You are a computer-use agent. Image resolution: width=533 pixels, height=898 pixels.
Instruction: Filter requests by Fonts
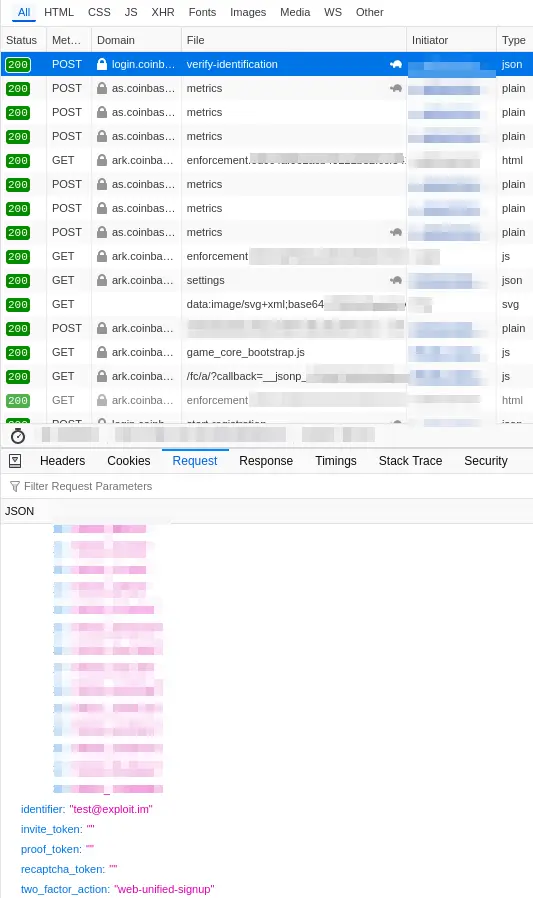(x=203, y=12)
